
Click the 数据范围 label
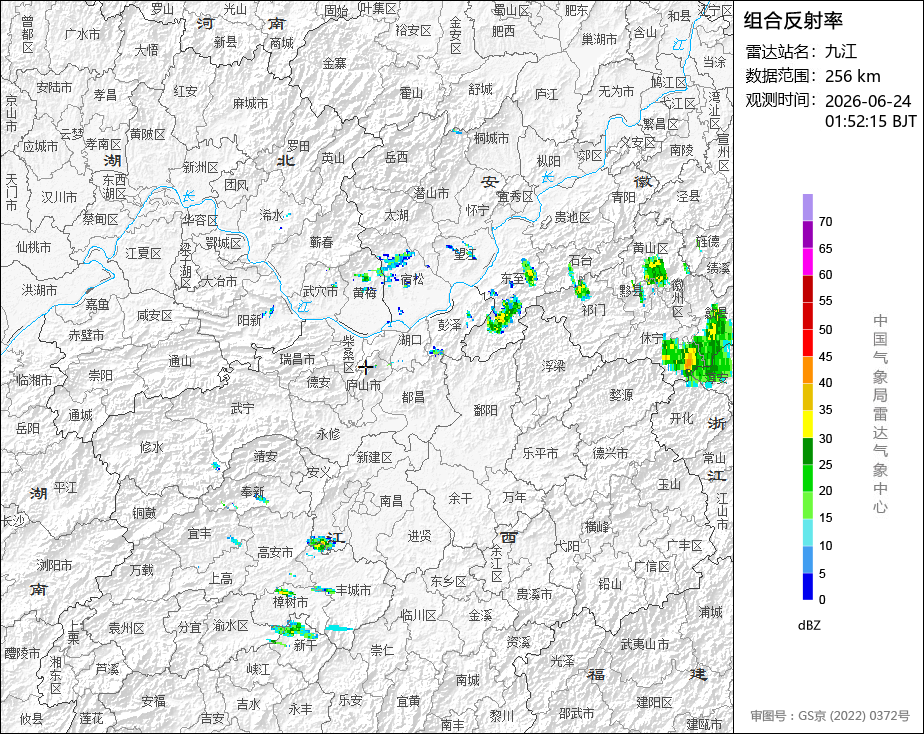pyautogui.click(x=781, y=76)
